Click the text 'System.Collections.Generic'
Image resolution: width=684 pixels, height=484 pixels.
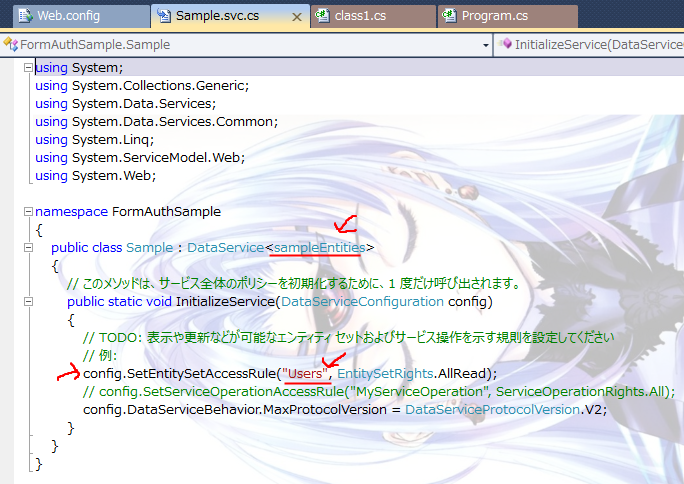160,85
